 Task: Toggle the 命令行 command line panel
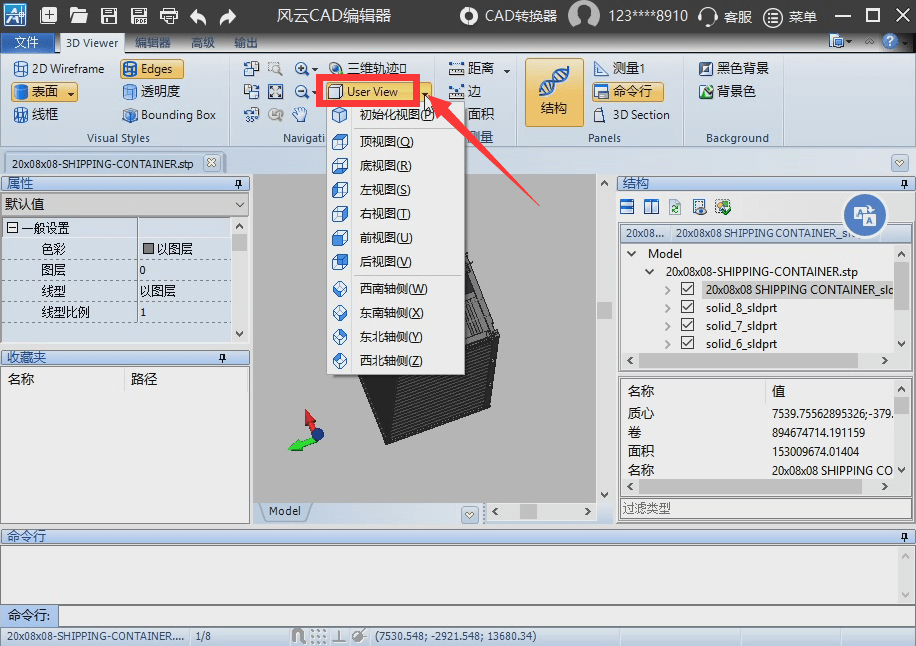[x=627, y=92]
